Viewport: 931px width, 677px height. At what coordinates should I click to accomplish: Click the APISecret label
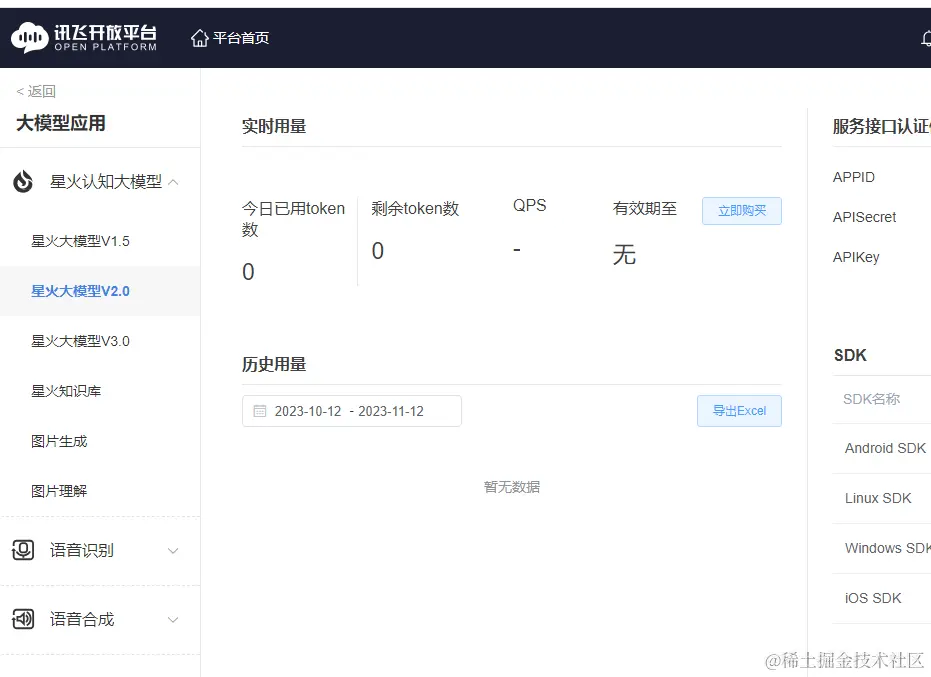pos(864,217)
